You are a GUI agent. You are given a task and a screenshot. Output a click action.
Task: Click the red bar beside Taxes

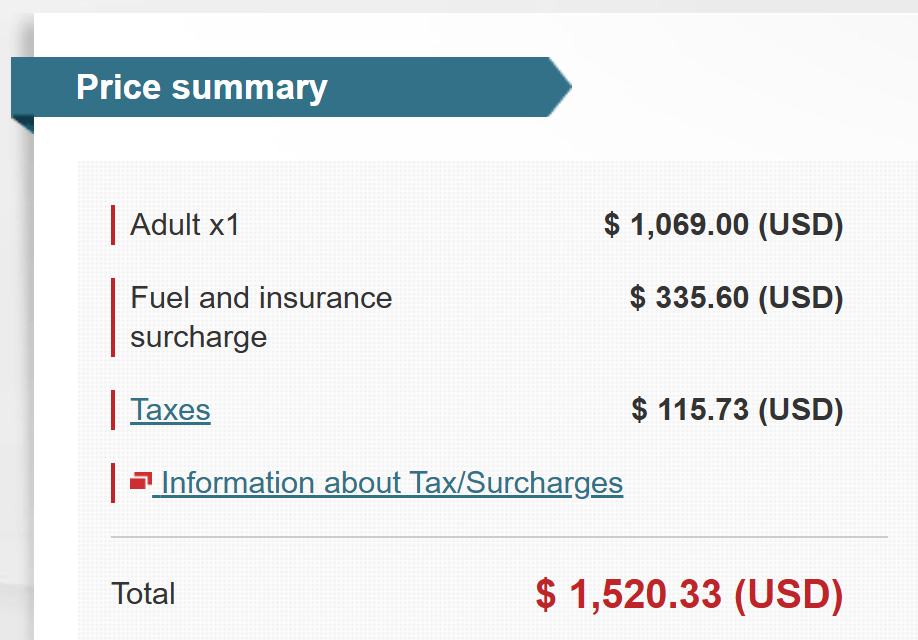click(113, 410)
